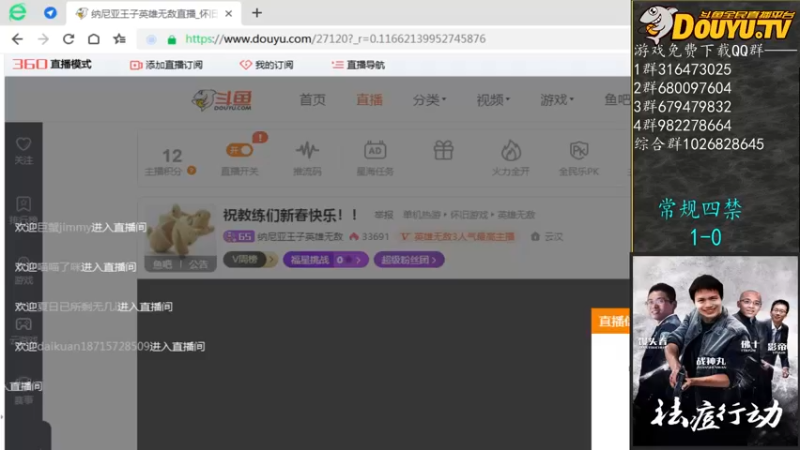Viewport: 800px width, 450px height.
Task: Click the streamer avatar thumbnail
Action: [x=181, y=230]
